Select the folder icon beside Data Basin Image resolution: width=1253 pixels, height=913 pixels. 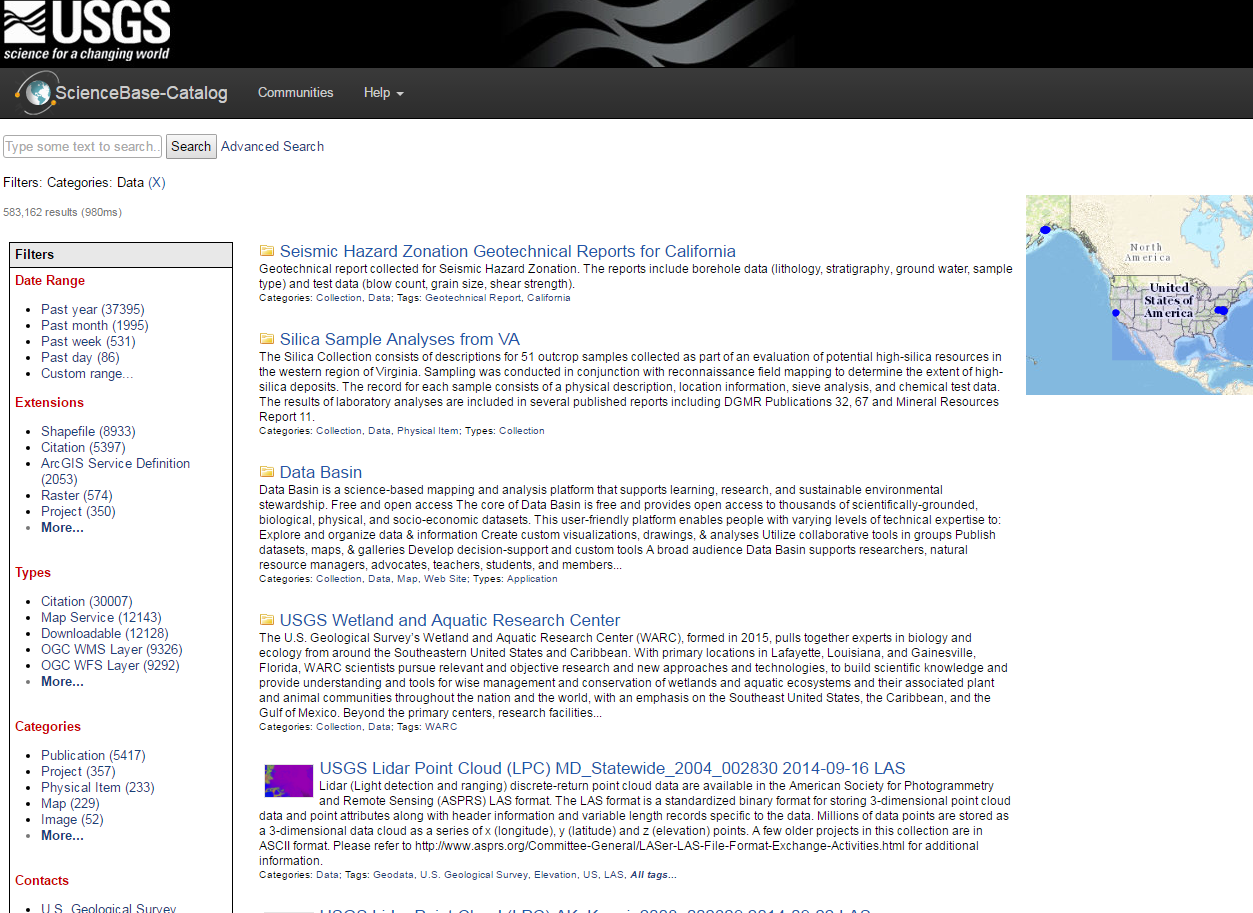pos(267,471)
